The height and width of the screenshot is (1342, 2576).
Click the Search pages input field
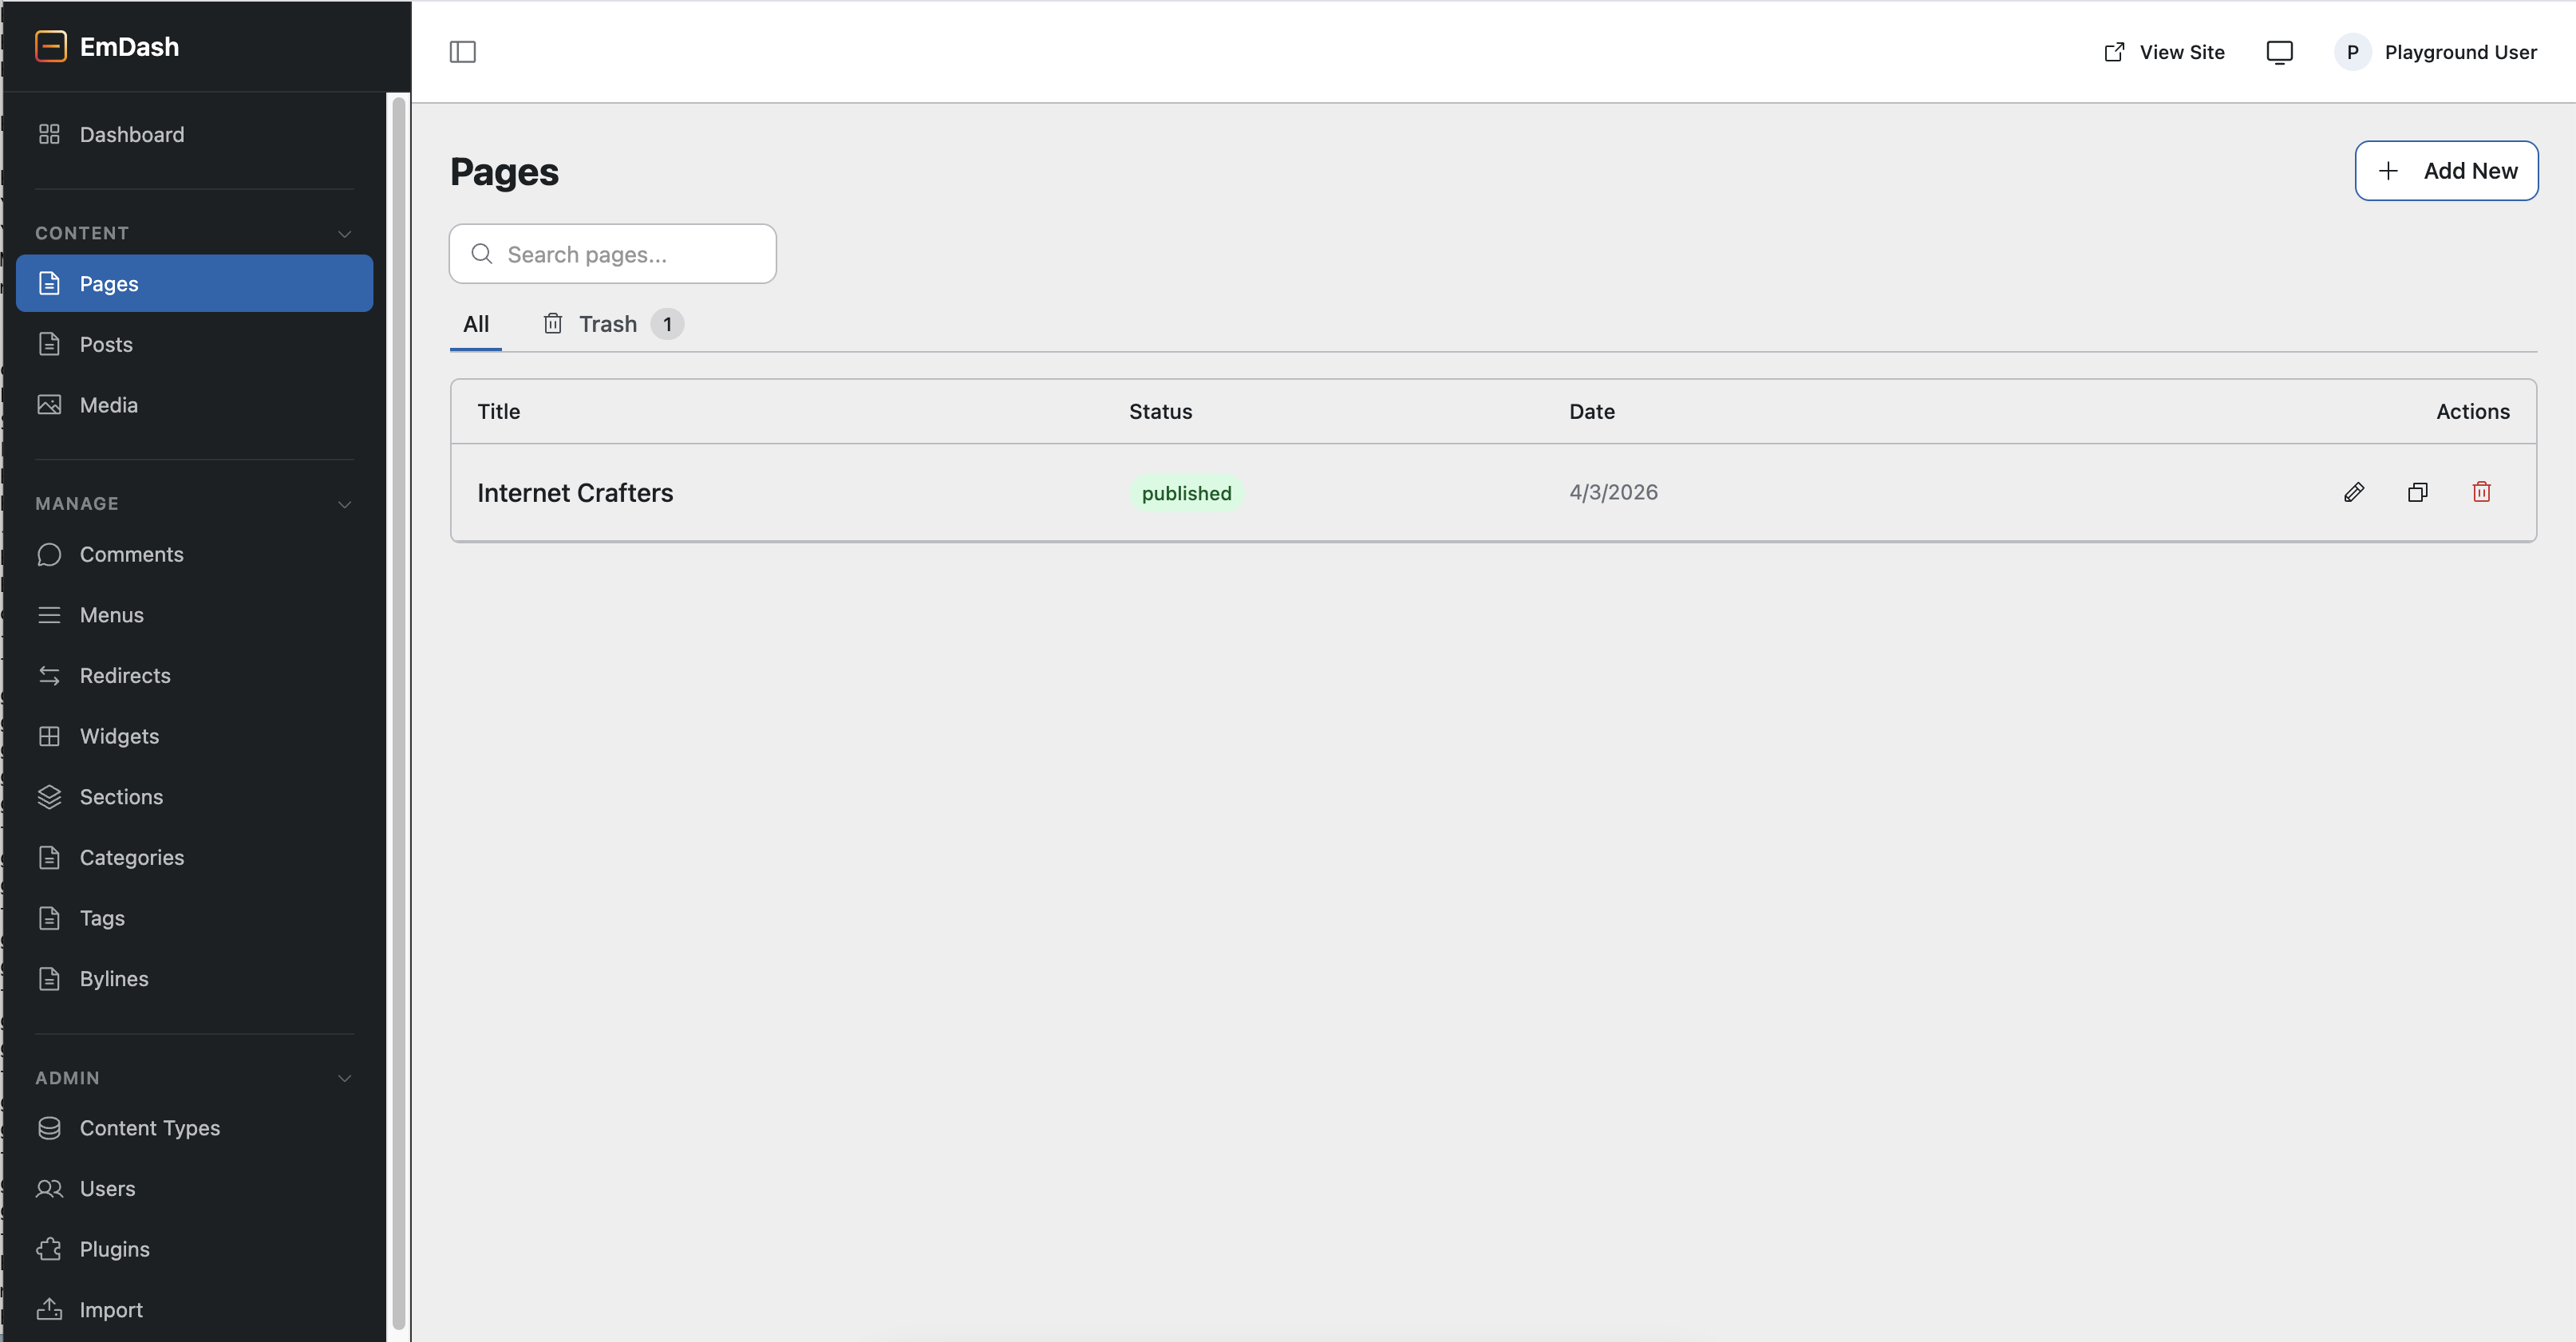612,254
